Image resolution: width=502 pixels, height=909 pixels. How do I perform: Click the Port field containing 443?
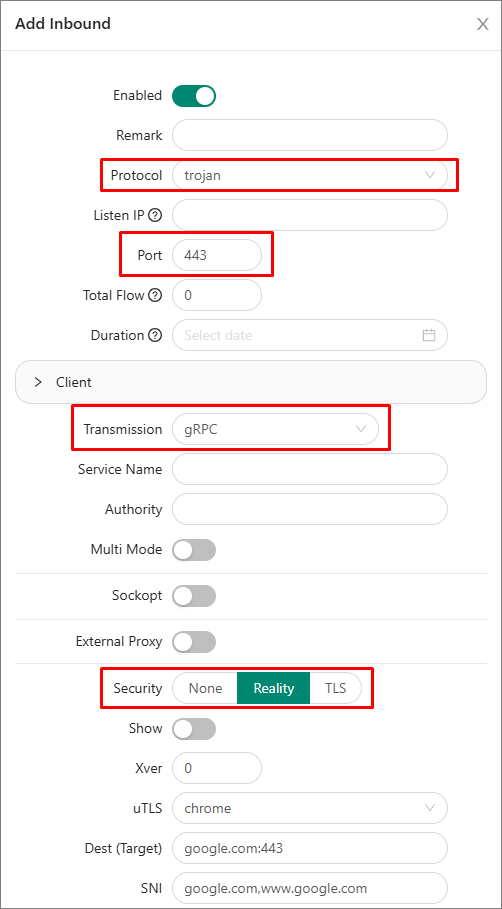217,255
